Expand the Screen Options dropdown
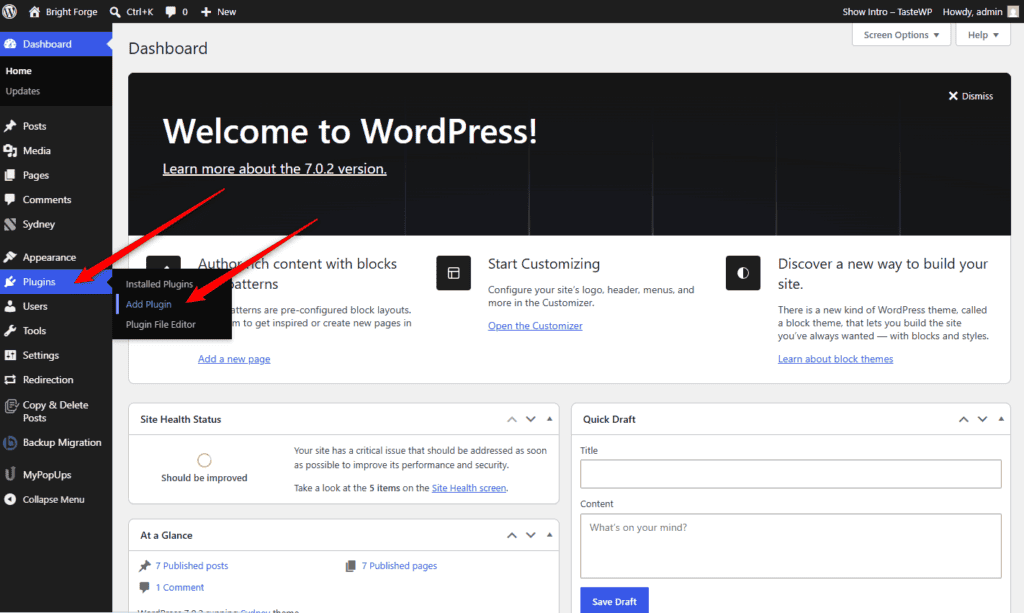The image size is (1024, 613). pos(901,35)
